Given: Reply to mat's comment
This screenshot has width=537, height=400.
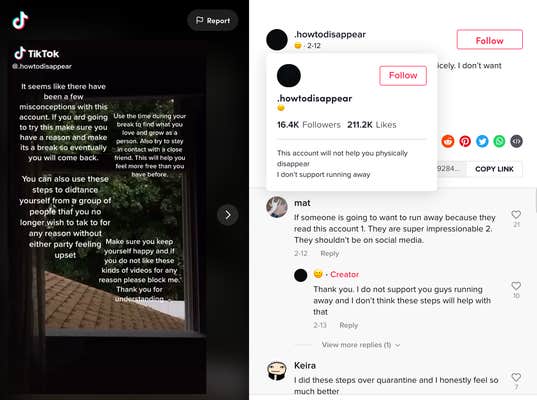Looking at the screenshot, I should [329, 253].
